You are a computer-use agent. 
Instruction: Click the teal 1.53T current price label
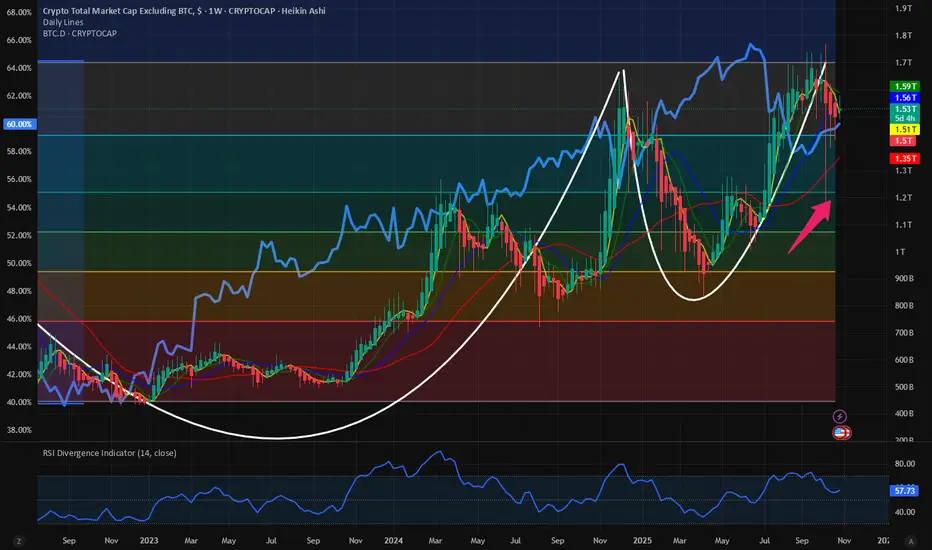[905, 109]
